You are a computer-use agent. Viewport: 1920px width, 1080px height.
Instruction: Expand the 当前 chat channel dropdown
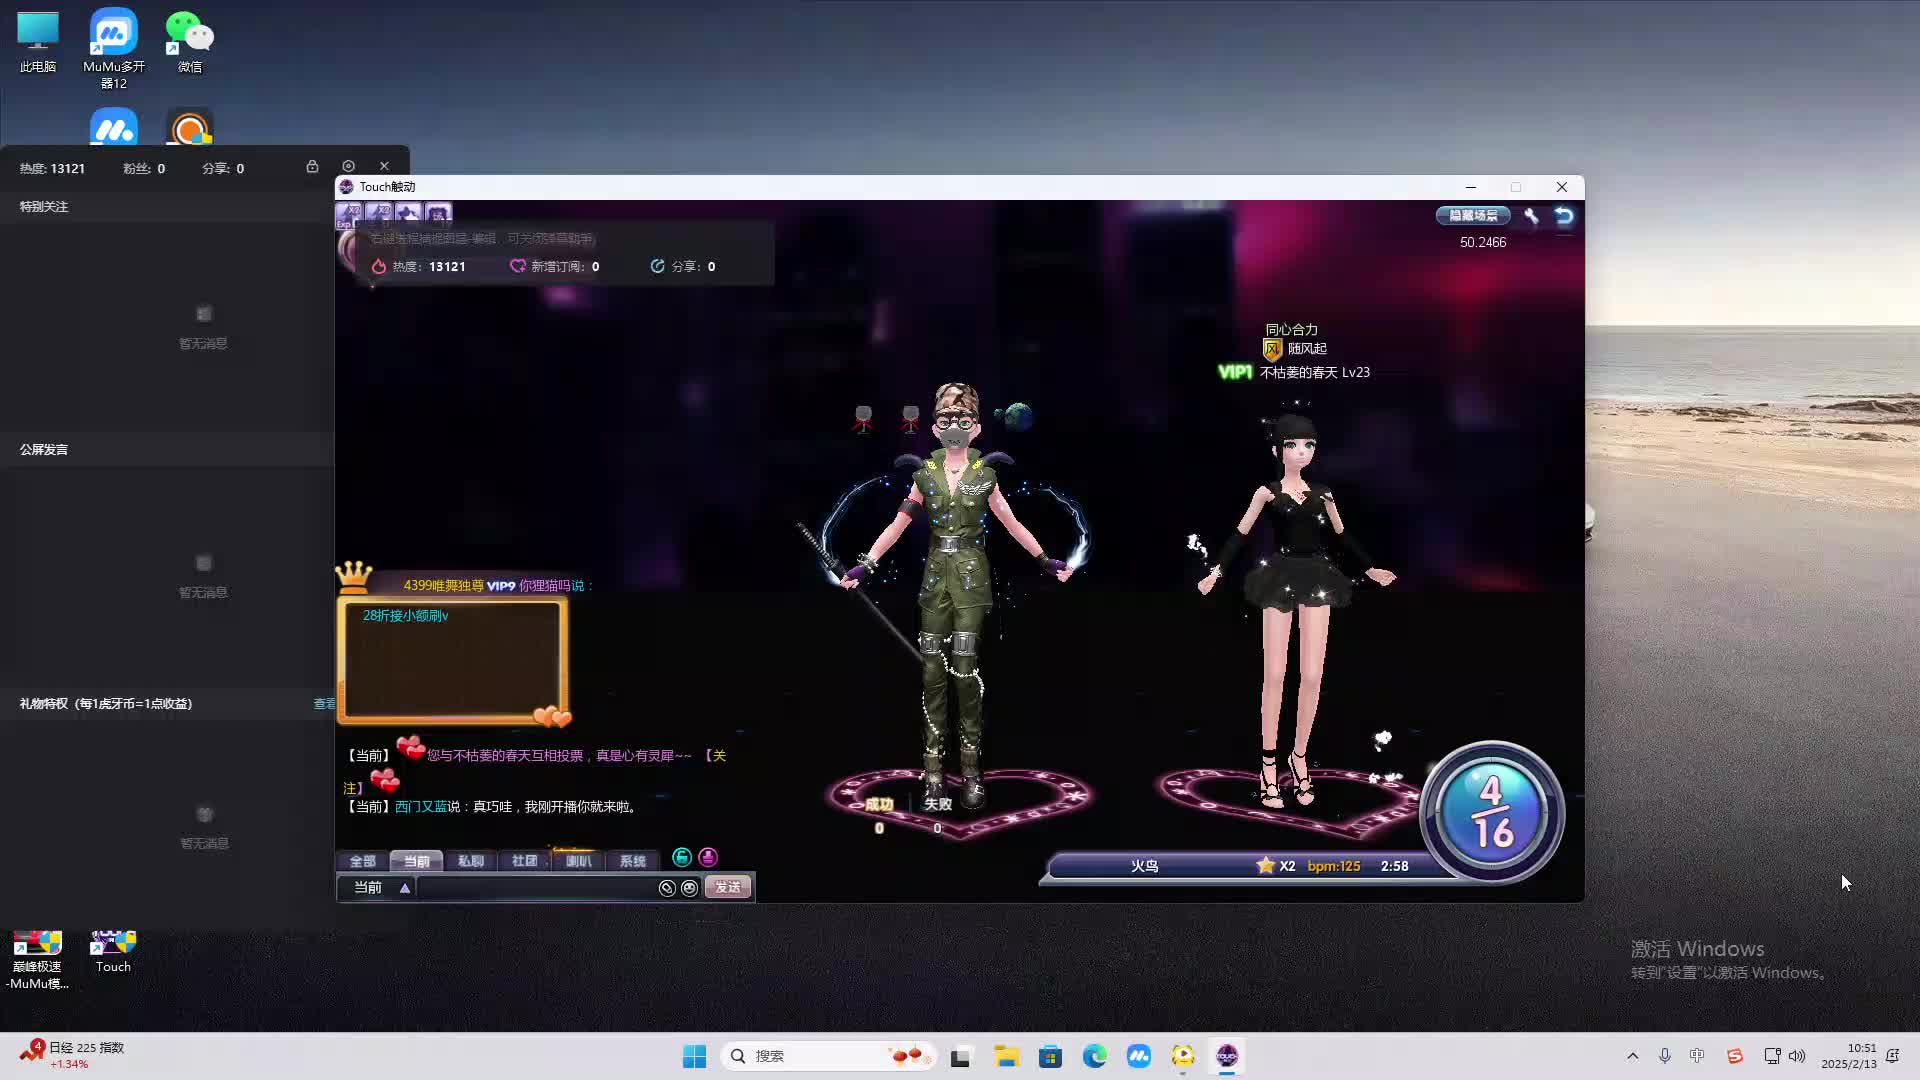(405, 888)
